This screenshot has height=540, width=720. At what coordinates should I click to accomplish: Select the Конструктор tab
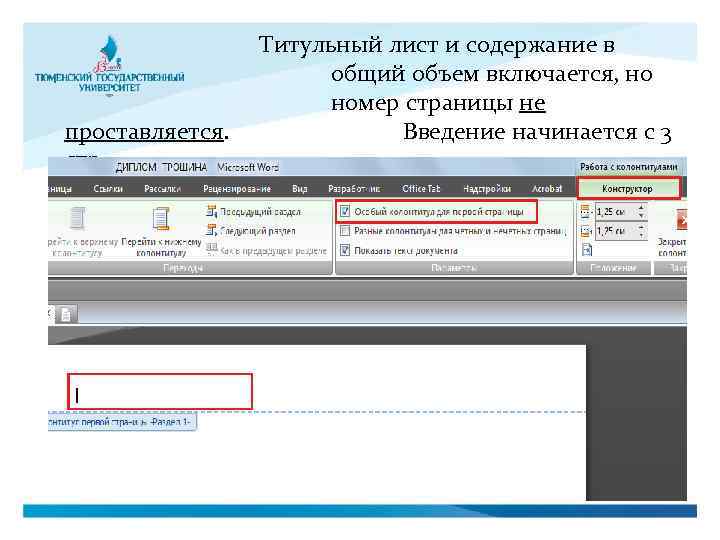(x=627, y=189)
